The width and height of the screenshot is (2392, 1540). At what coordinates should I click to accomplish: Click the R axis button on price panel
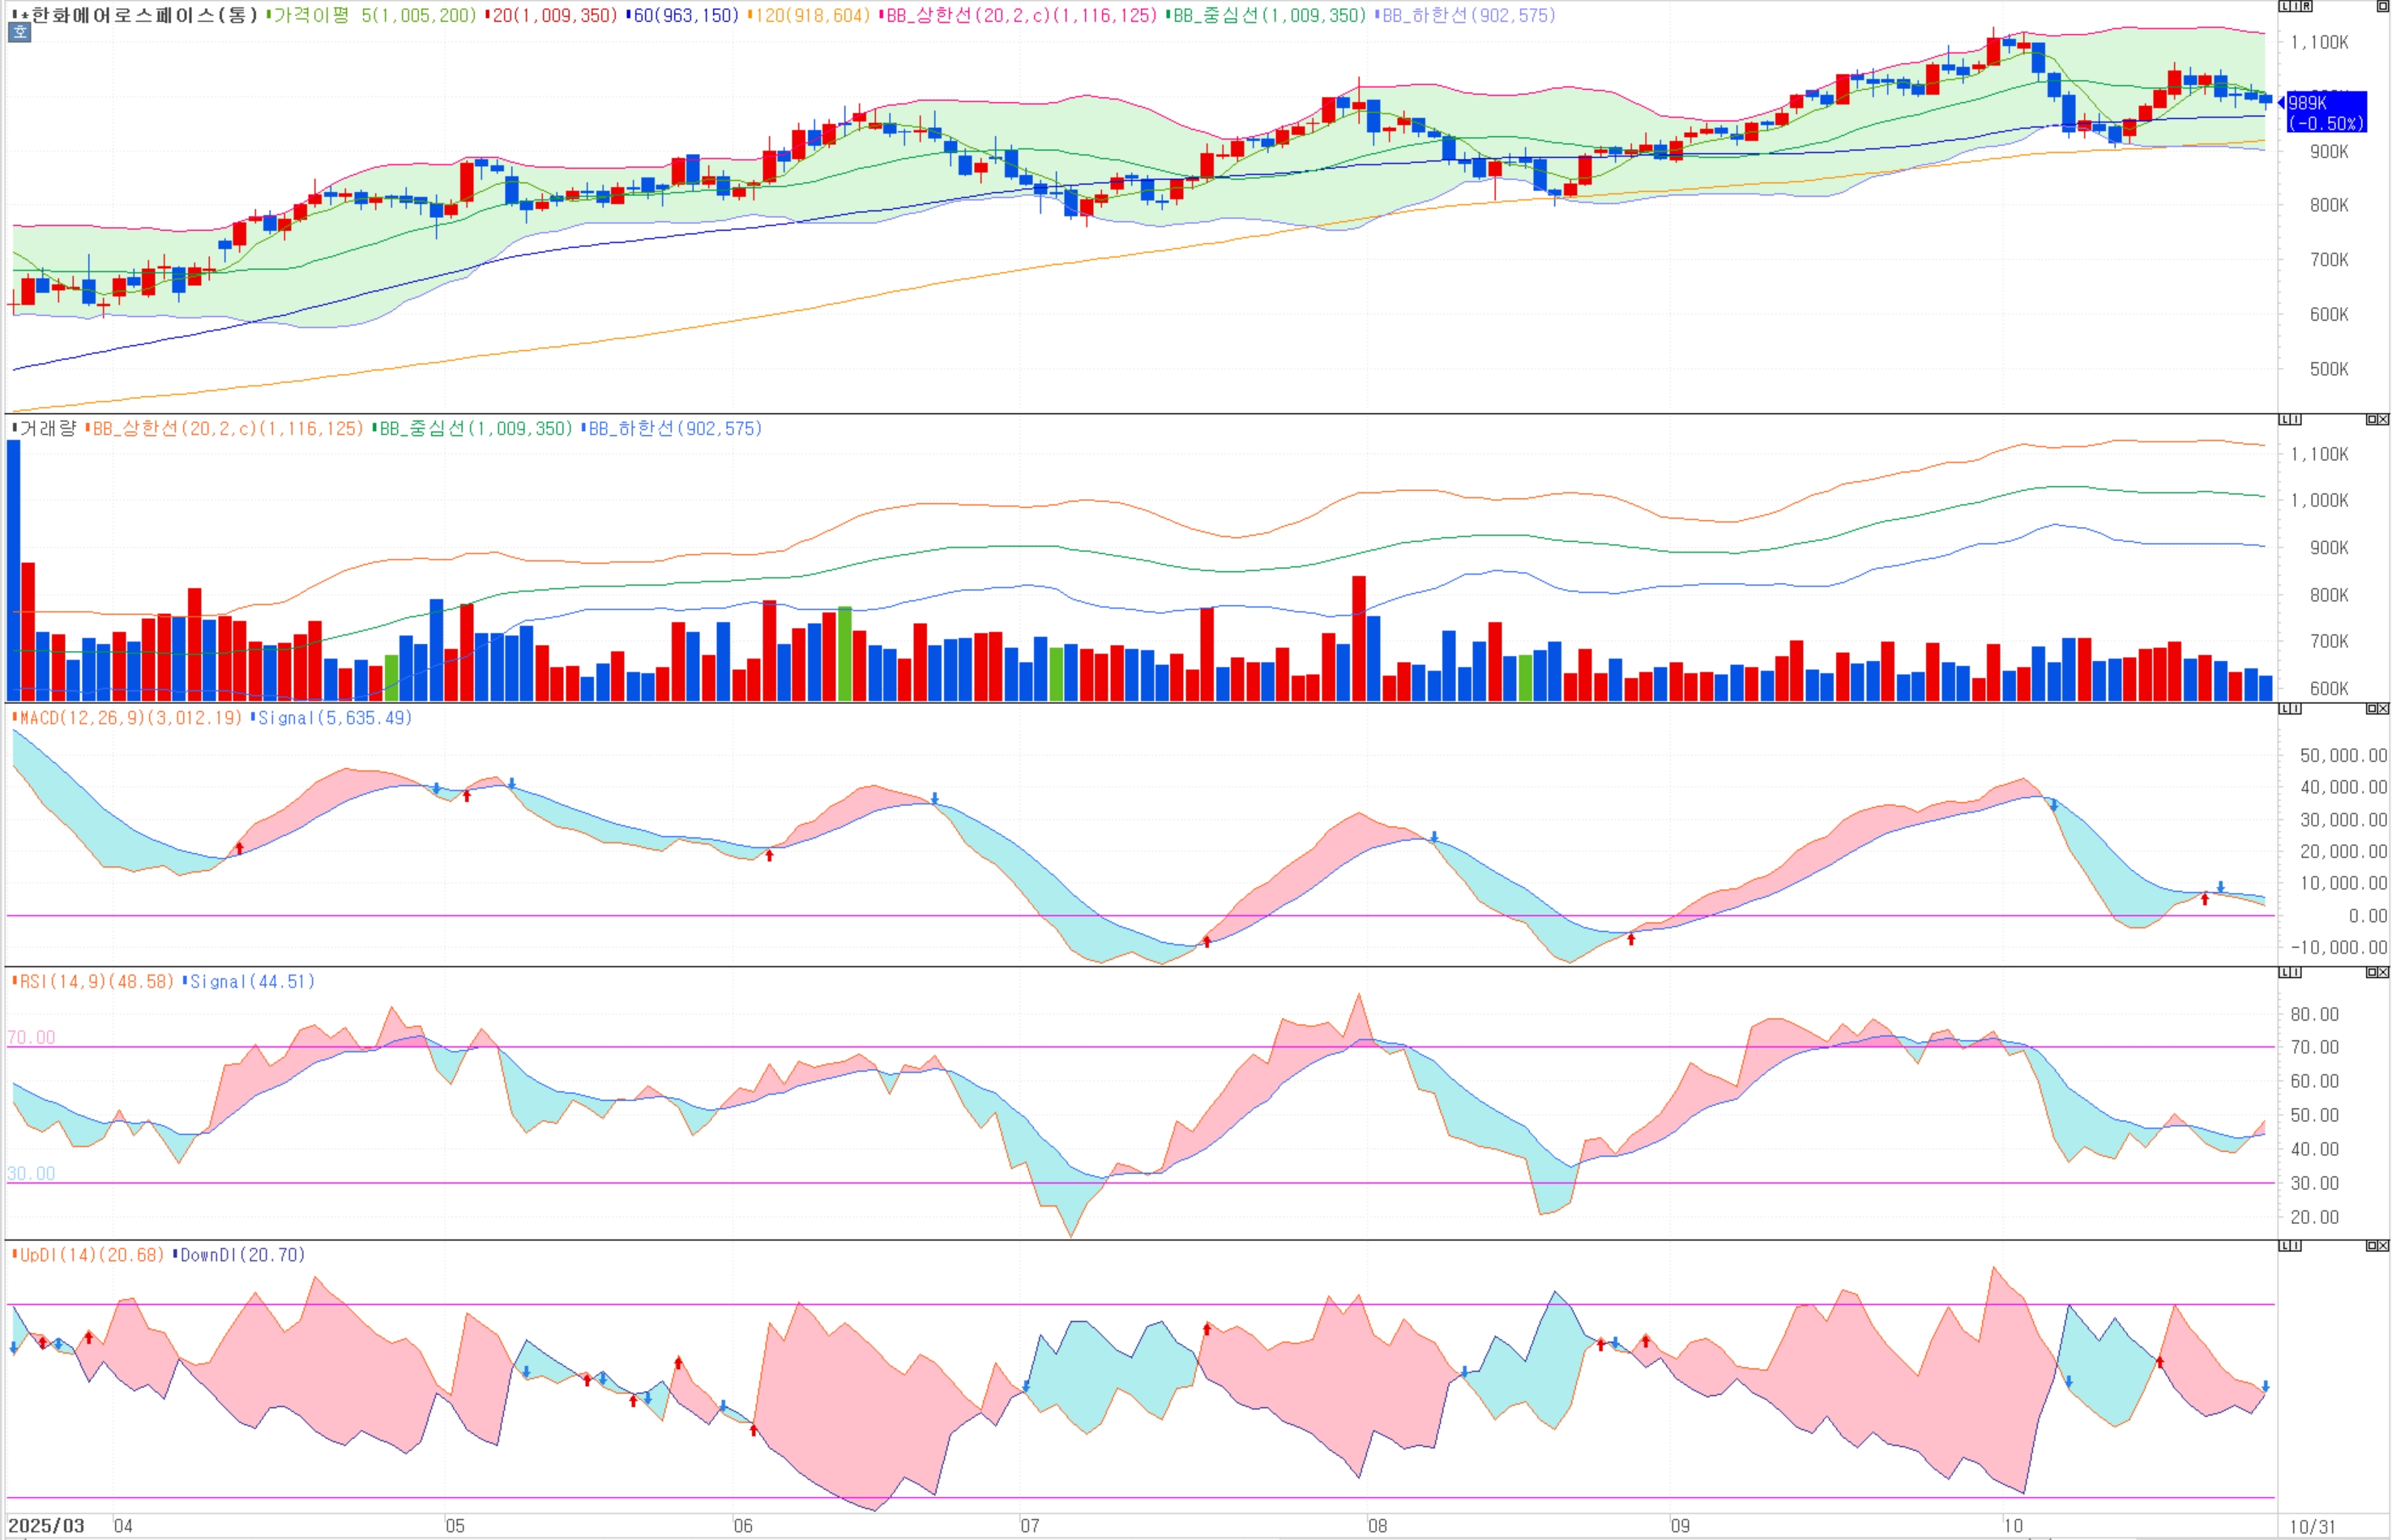(2307, 6)
